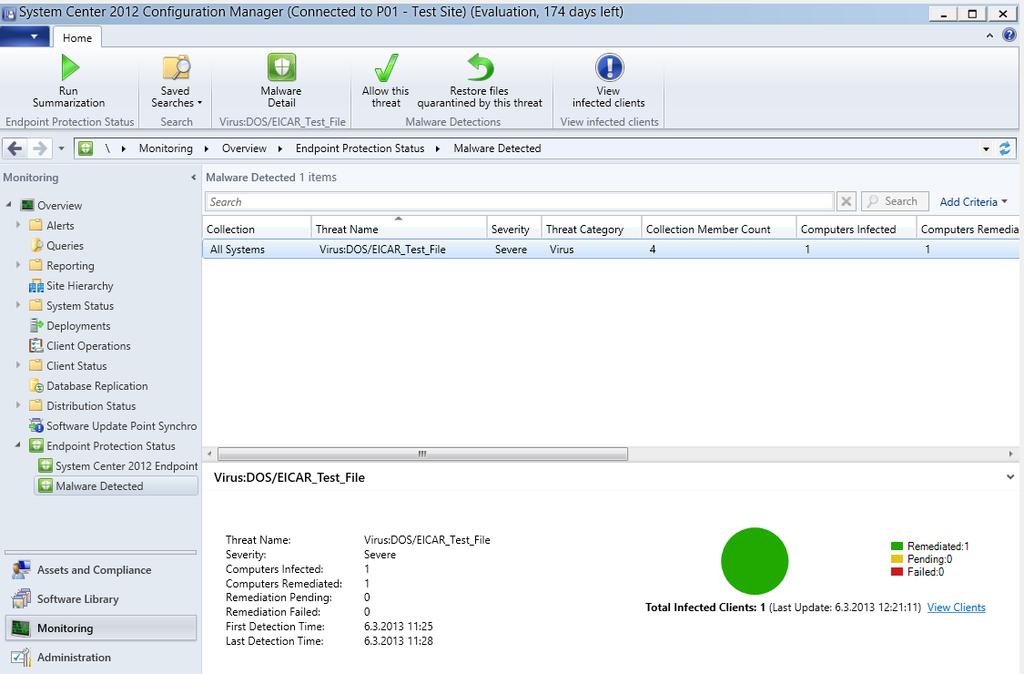Screen dimensions: 1024x674
Task: Expand the System Status tree node
Action: [x=18, y=305]
